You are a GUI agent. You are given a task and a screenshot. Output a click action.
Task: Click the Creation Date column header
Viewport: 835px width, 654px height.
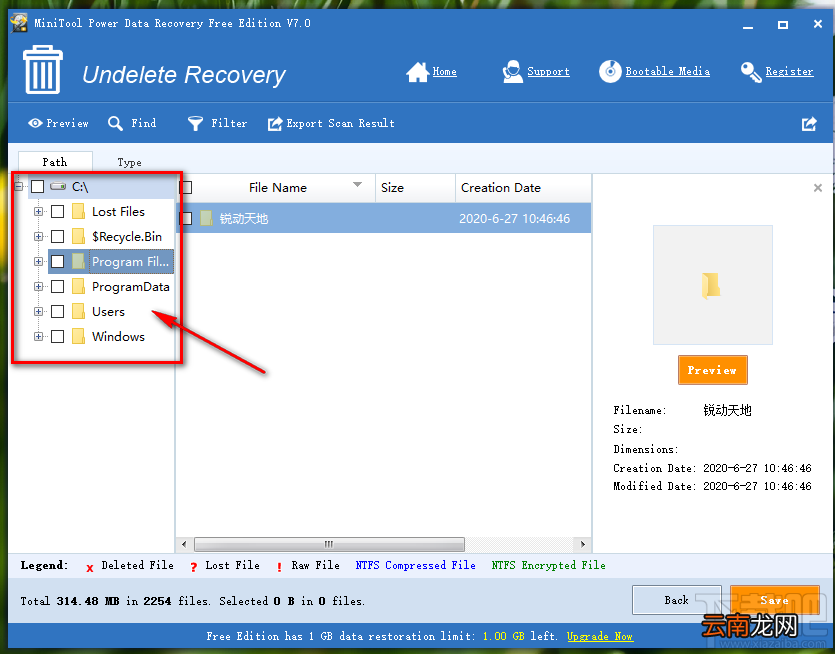click(x=523, y=187)
